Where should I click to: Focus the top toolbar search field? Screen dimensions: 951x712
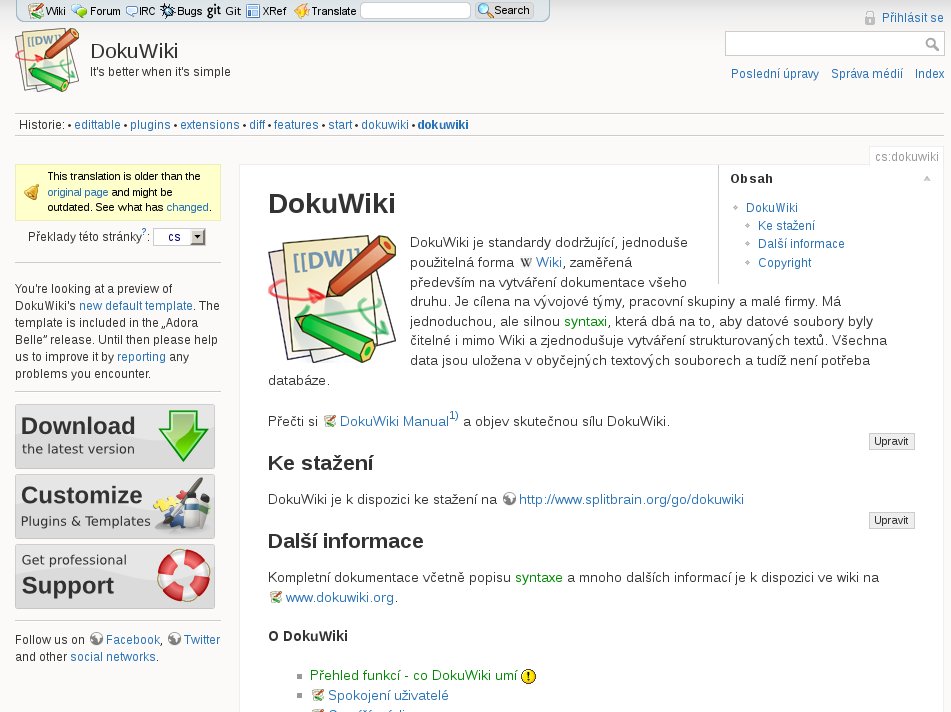click(x=415, y=10)
